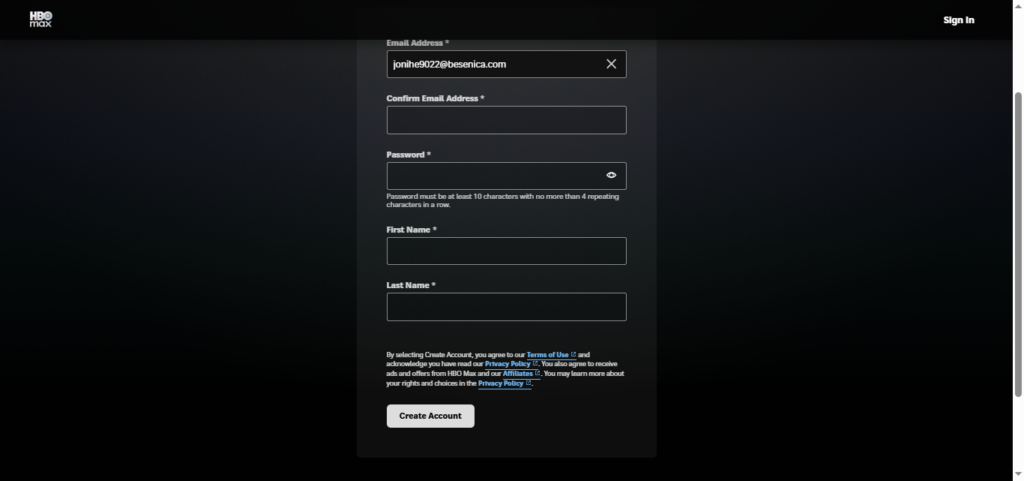Select the First Name input box
The image size is (1024, 481).
(506, 251)
